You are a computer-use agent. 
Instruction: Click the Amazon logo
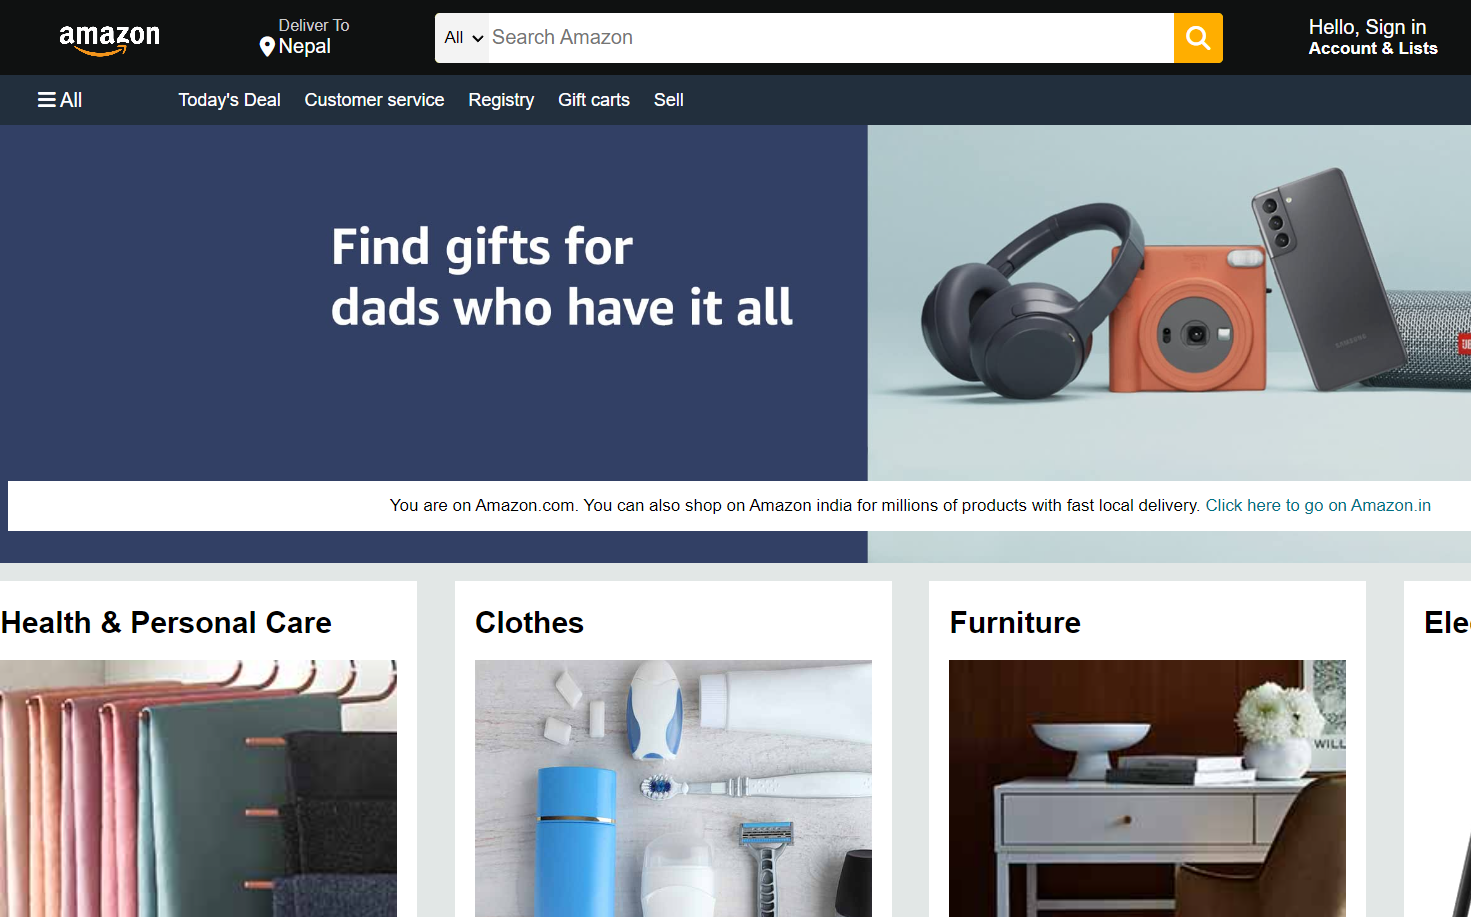(x=109, y=39)
